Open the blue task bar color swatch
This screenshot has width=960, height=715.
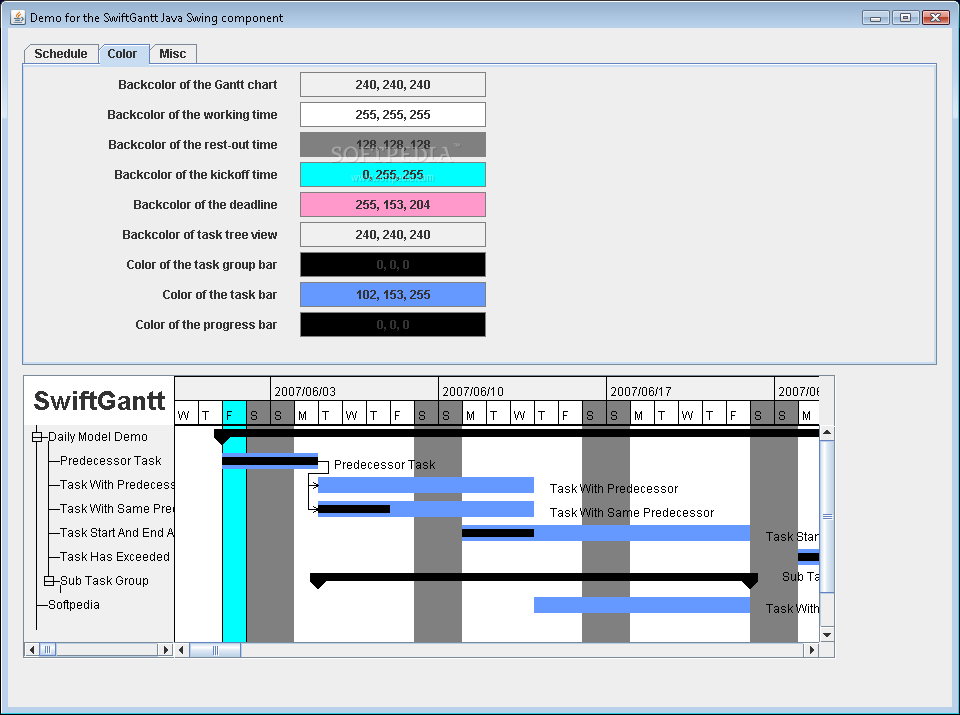click(x=392, y=294)
